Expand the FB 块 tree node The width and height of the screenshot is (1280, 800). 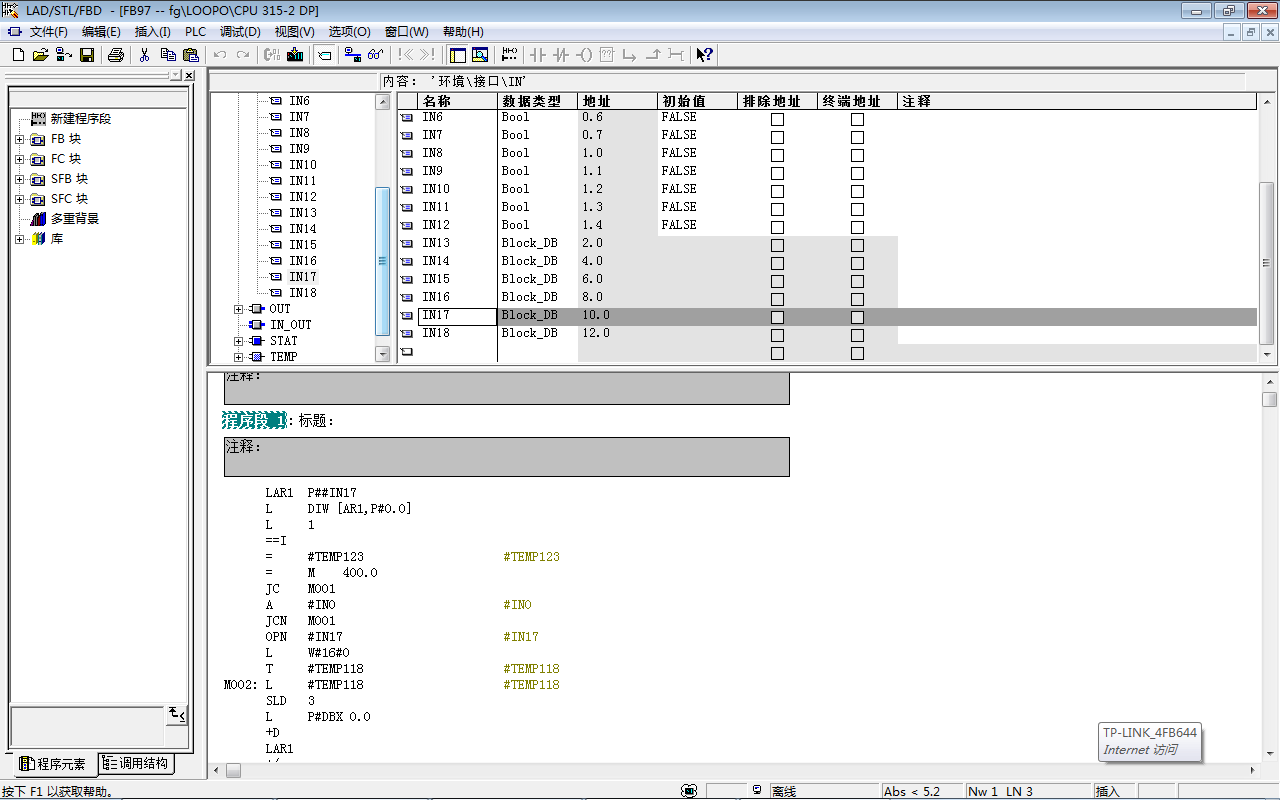coord(19,139)
